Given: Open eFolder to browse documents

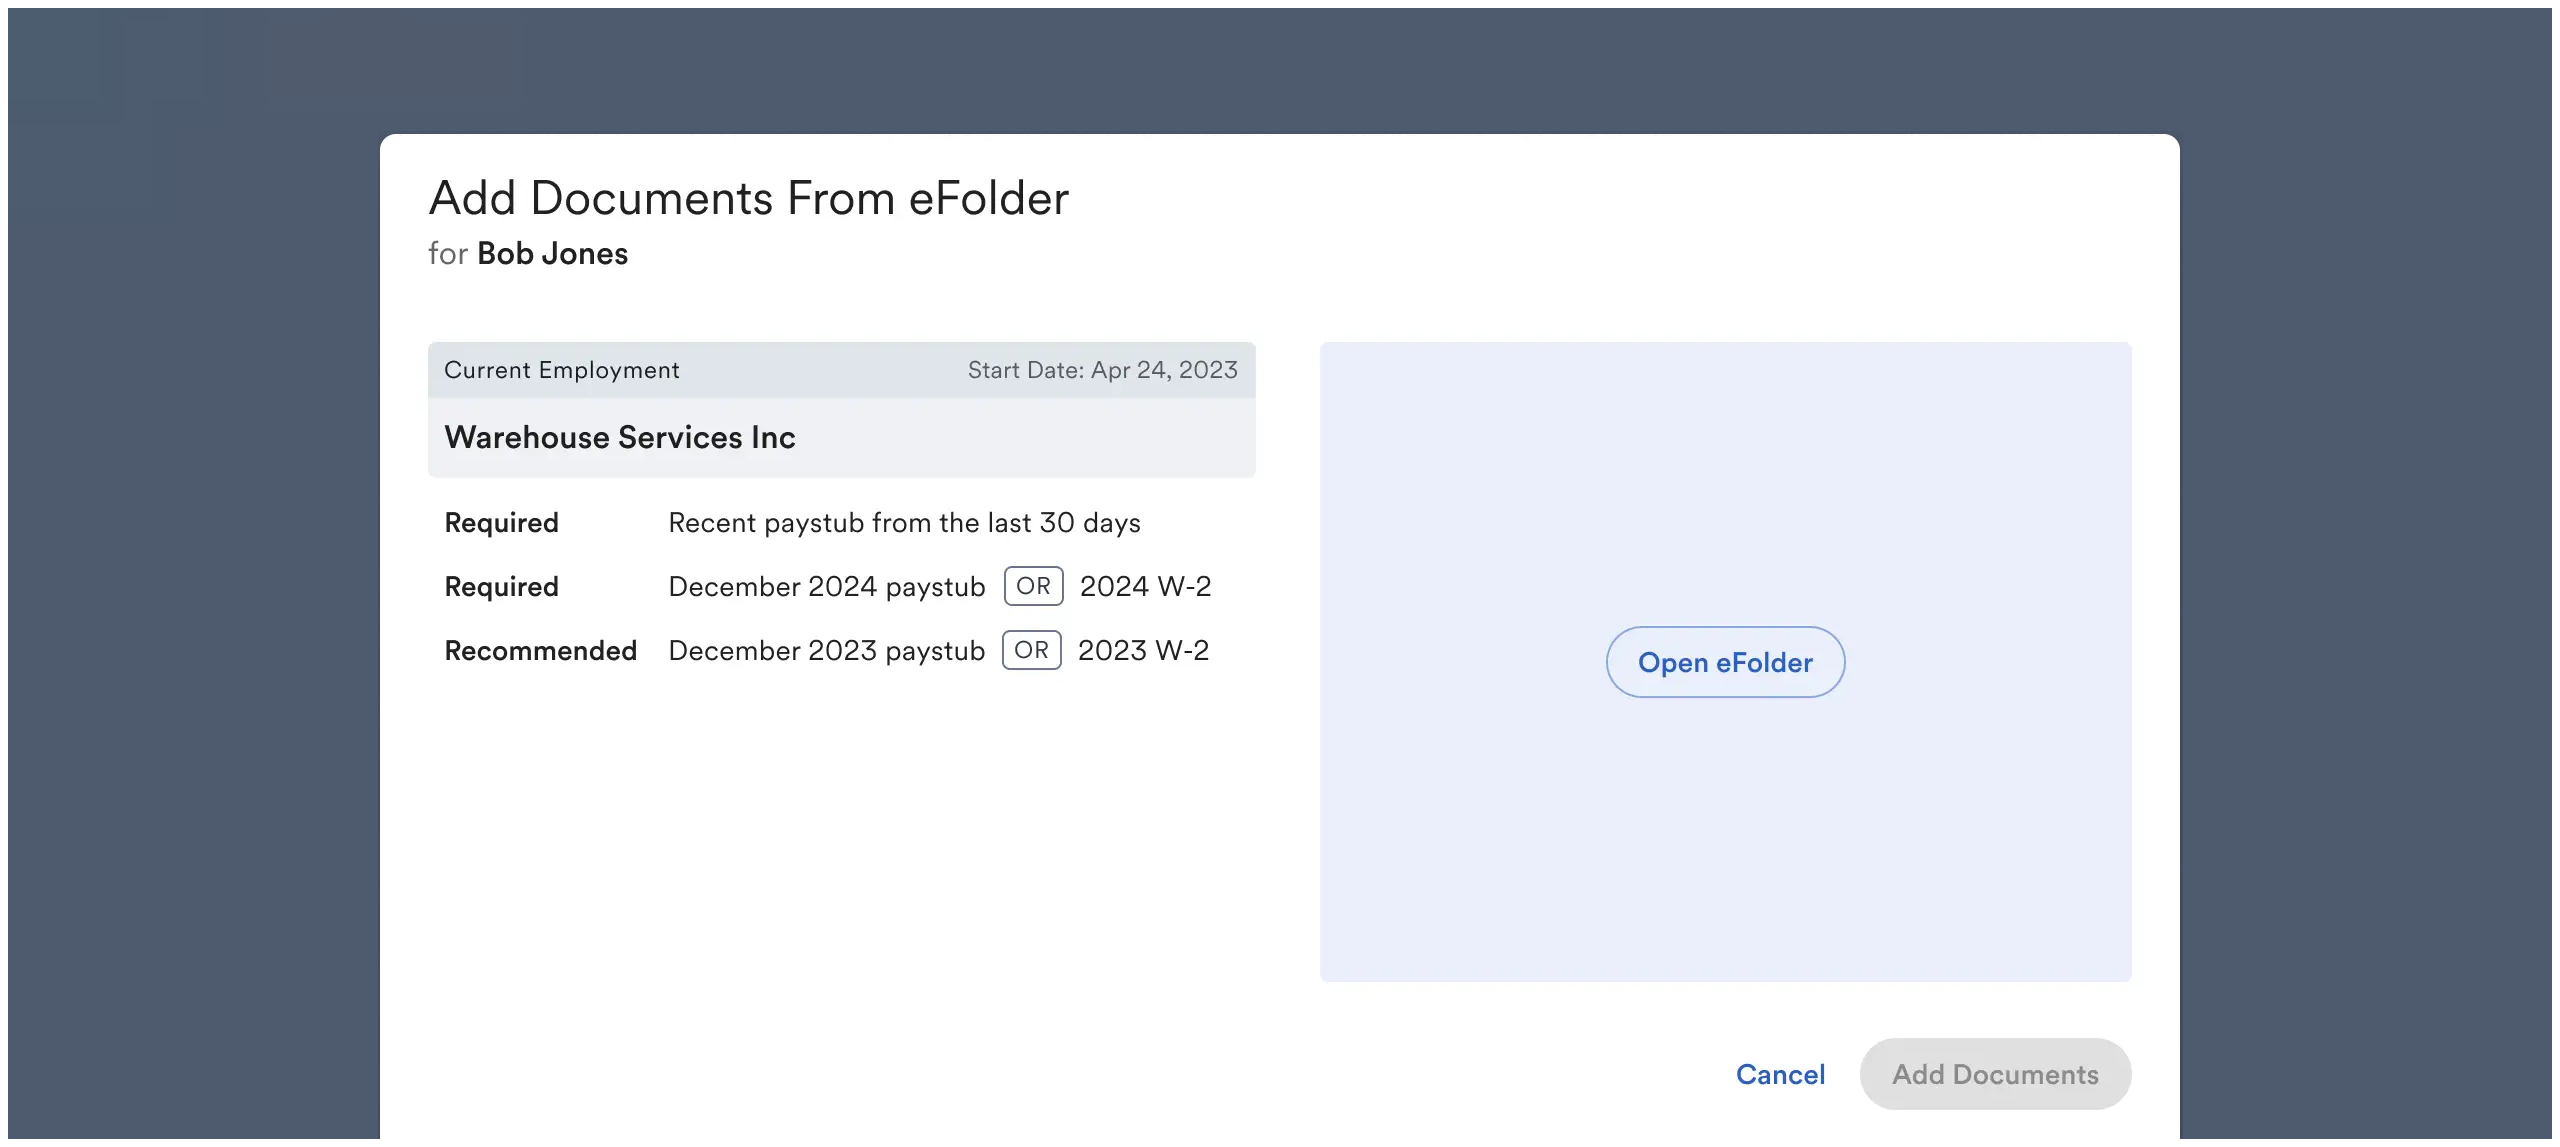Looking at the screenshot, I should 1725,662.
